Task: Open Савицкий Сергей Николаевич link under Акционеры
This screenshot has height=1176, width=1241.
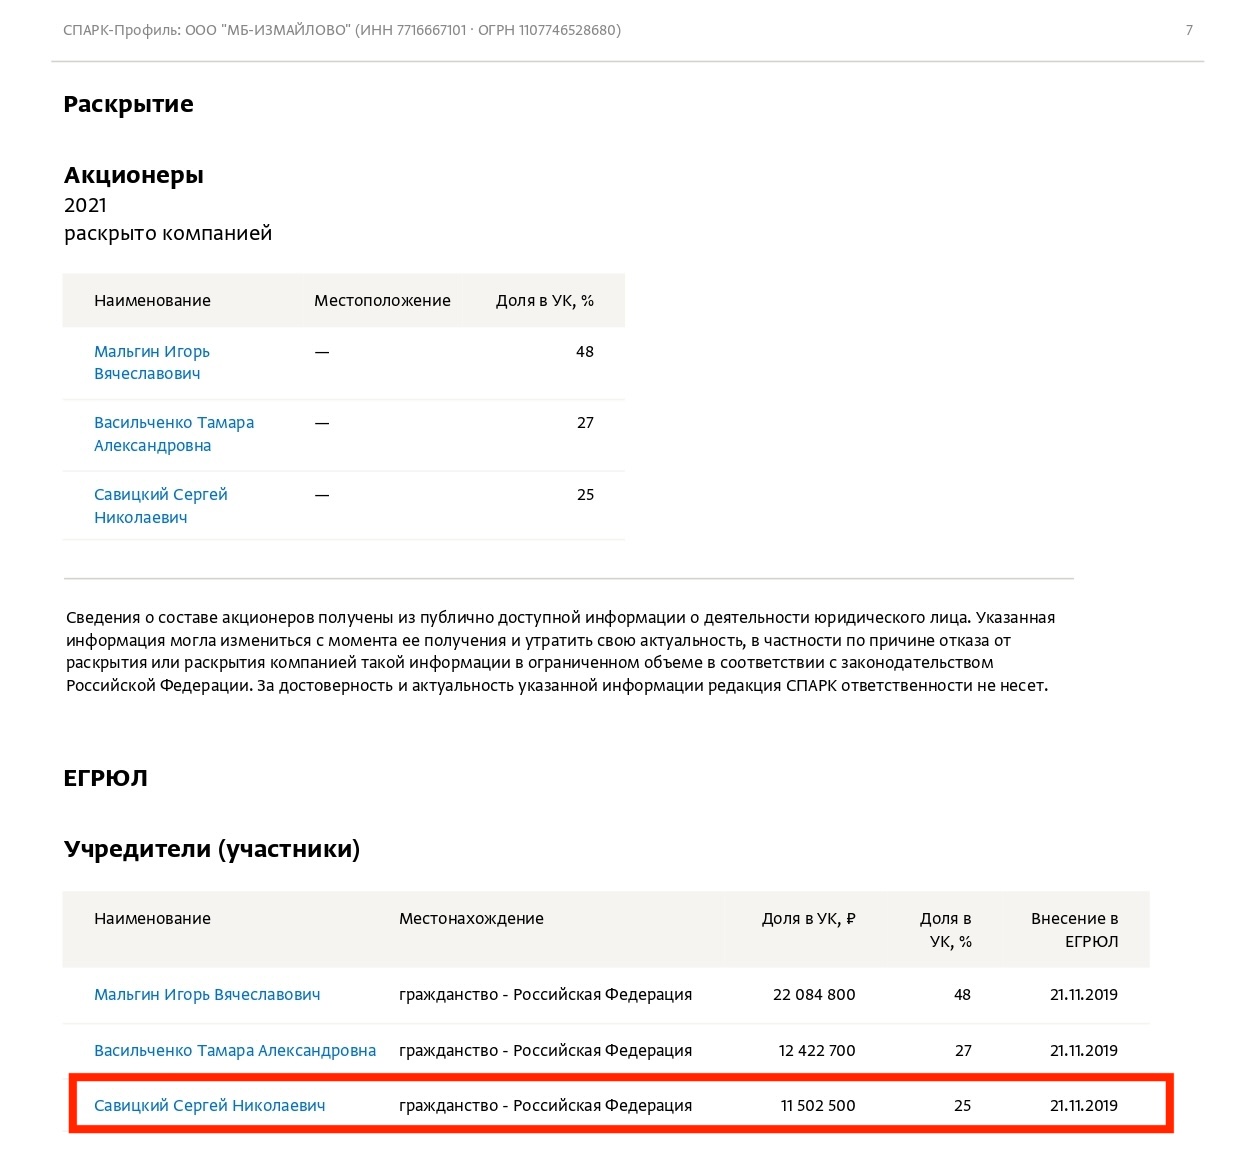Action: pos(161,506)
